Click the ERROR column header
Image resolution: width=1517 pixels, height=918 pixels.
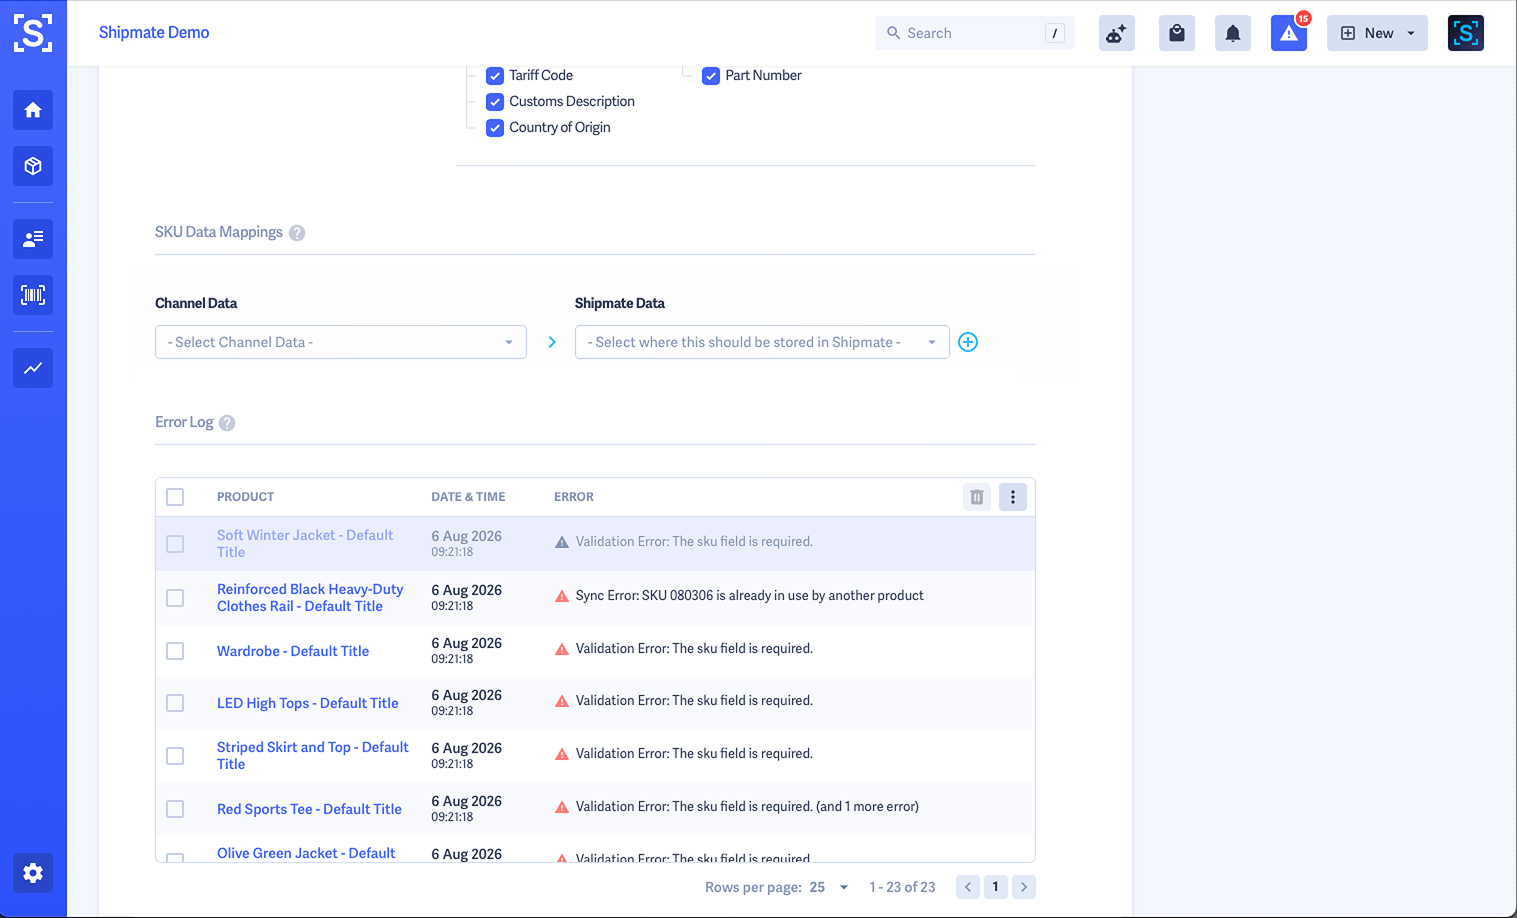tap(574, 497)
